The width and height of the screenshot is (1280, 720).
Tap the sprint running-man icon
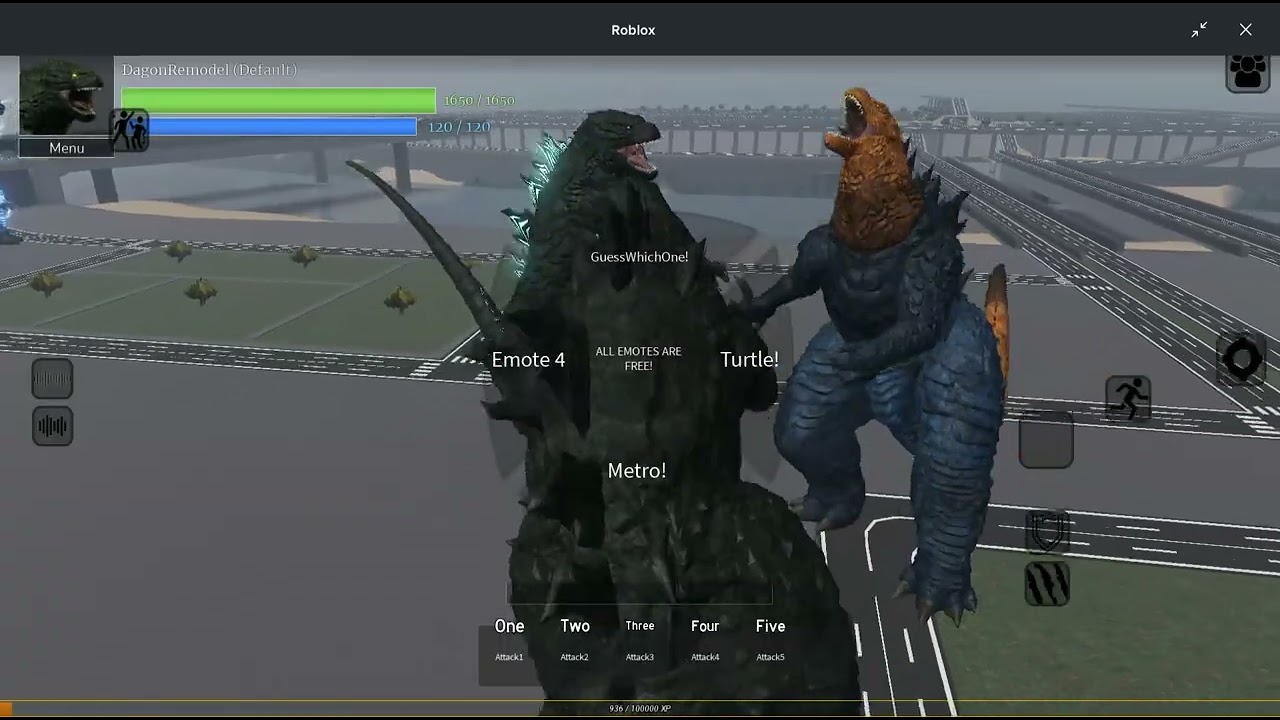click(x=1128, y=399)
